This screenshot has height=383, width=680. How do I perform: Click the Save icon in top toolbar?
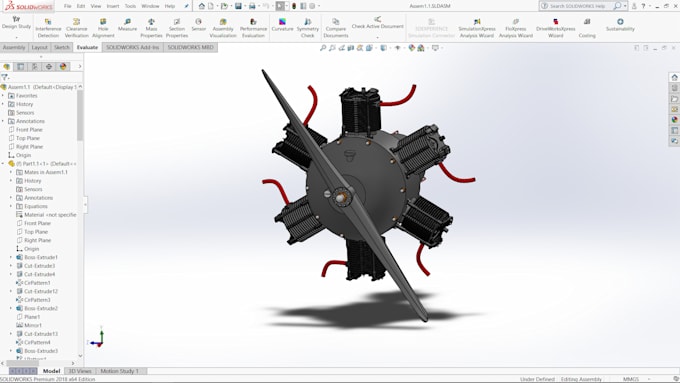[238, 6]
